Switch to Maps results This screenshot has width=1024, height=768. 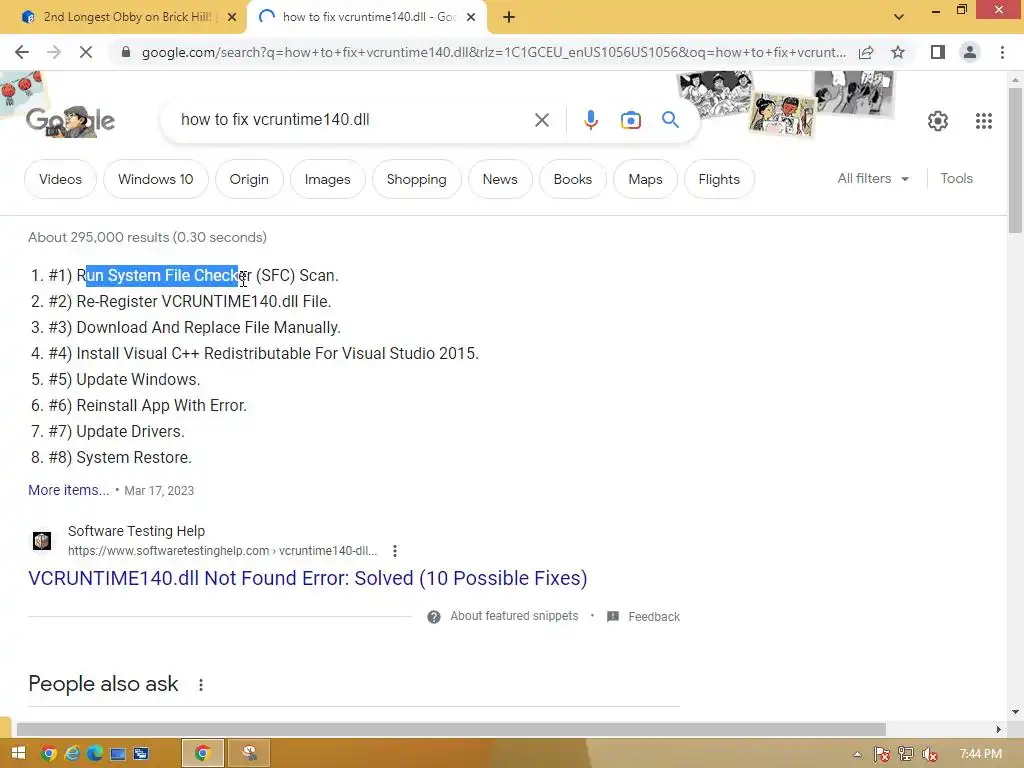[x=645, y=179]
